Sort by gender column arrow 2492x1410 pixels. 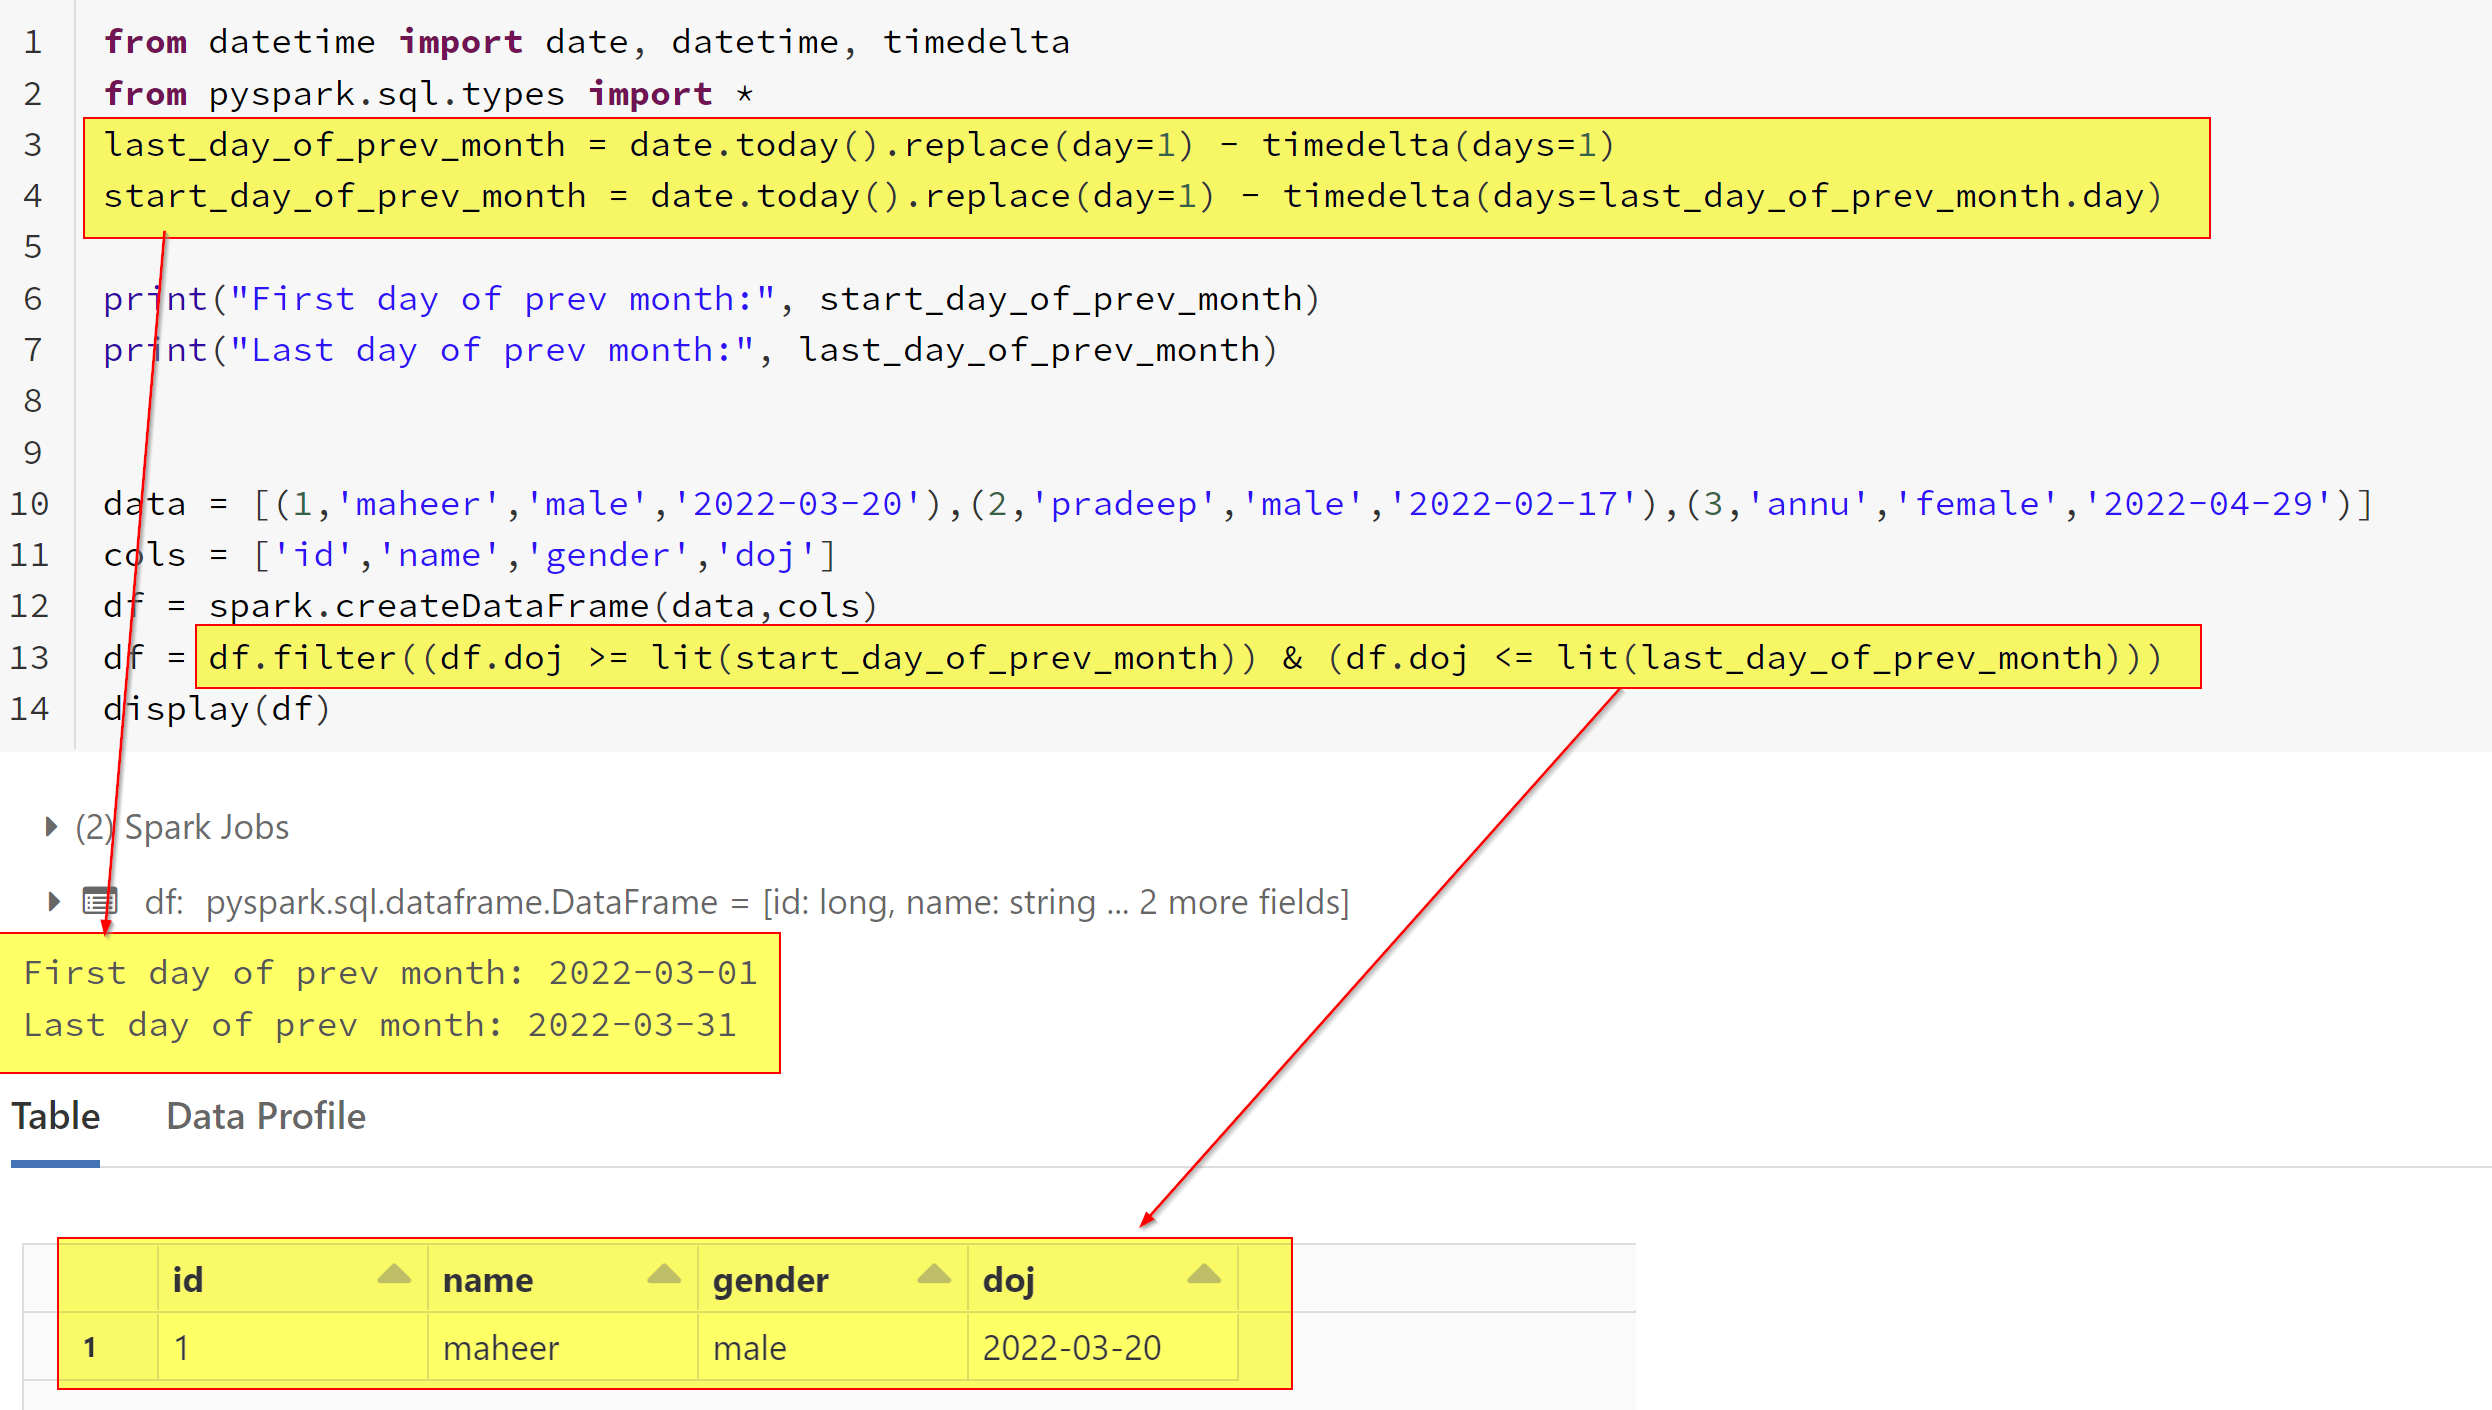point(934,1275)
